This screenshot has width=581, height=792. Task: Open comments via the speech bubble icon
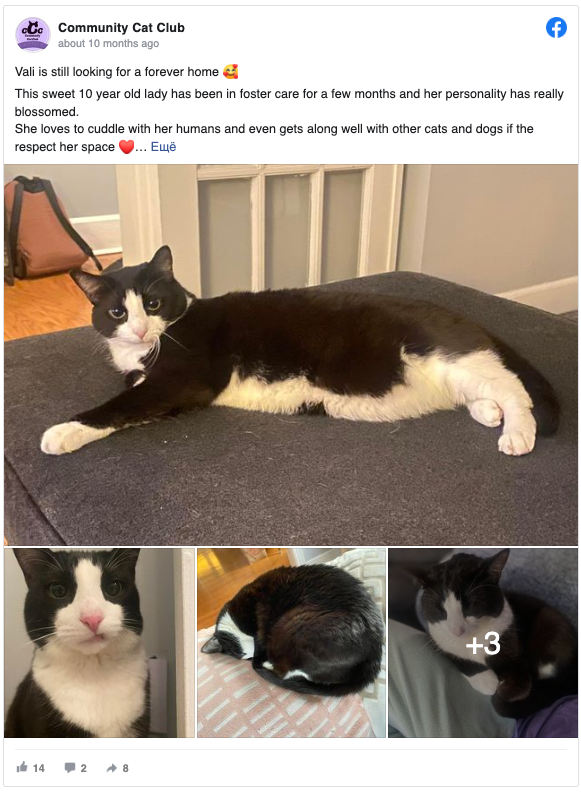tap(70, 768)
